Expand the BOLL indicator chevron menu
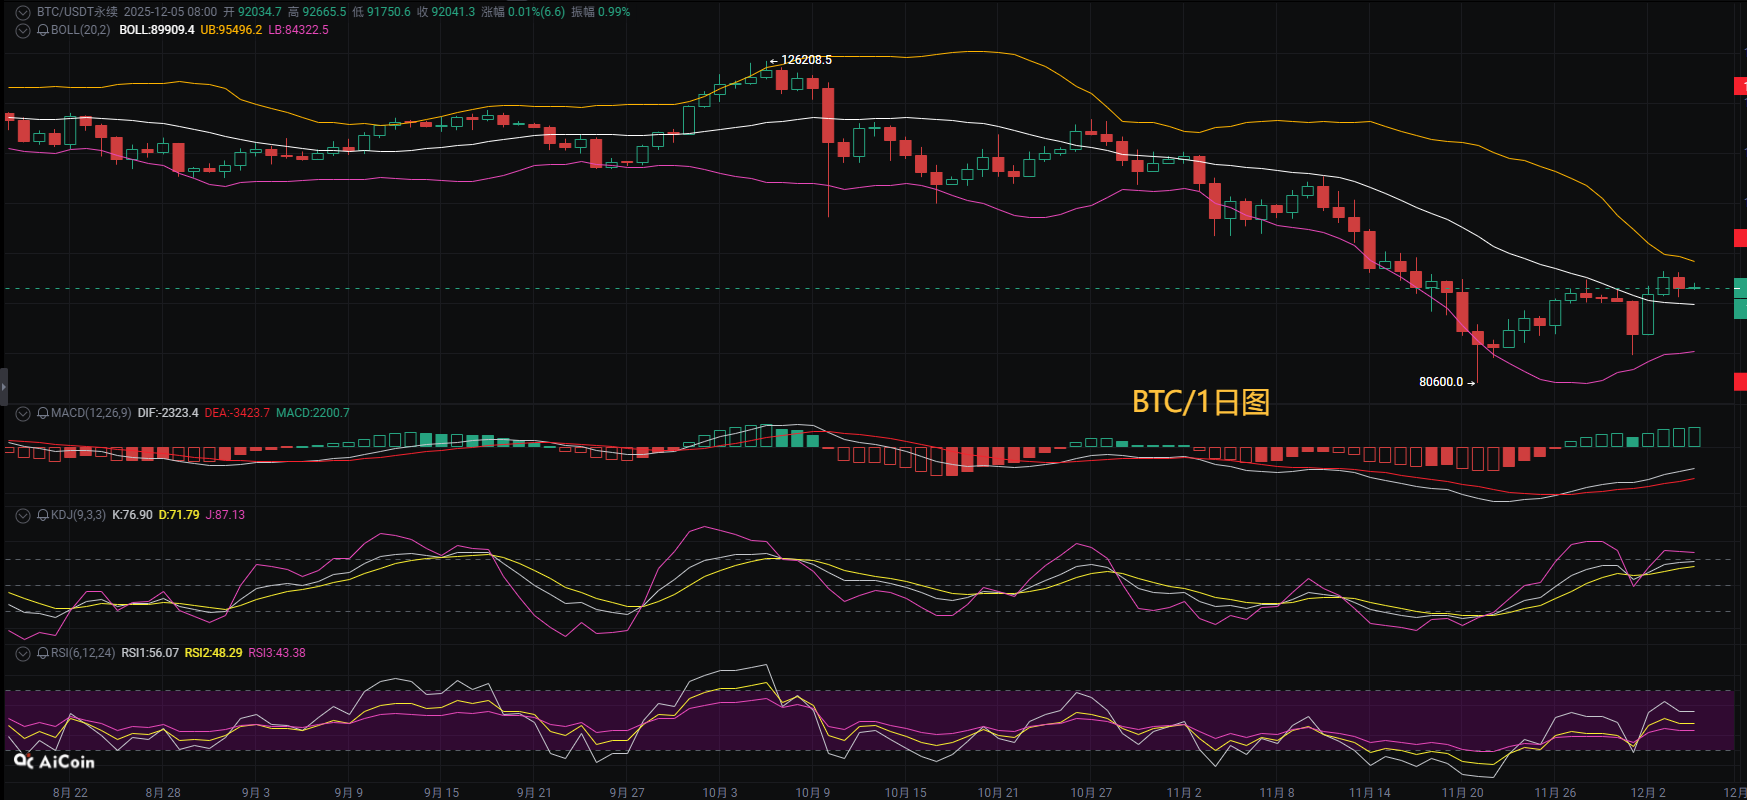This screenshot has width=1747, height=800. (22, 30)
